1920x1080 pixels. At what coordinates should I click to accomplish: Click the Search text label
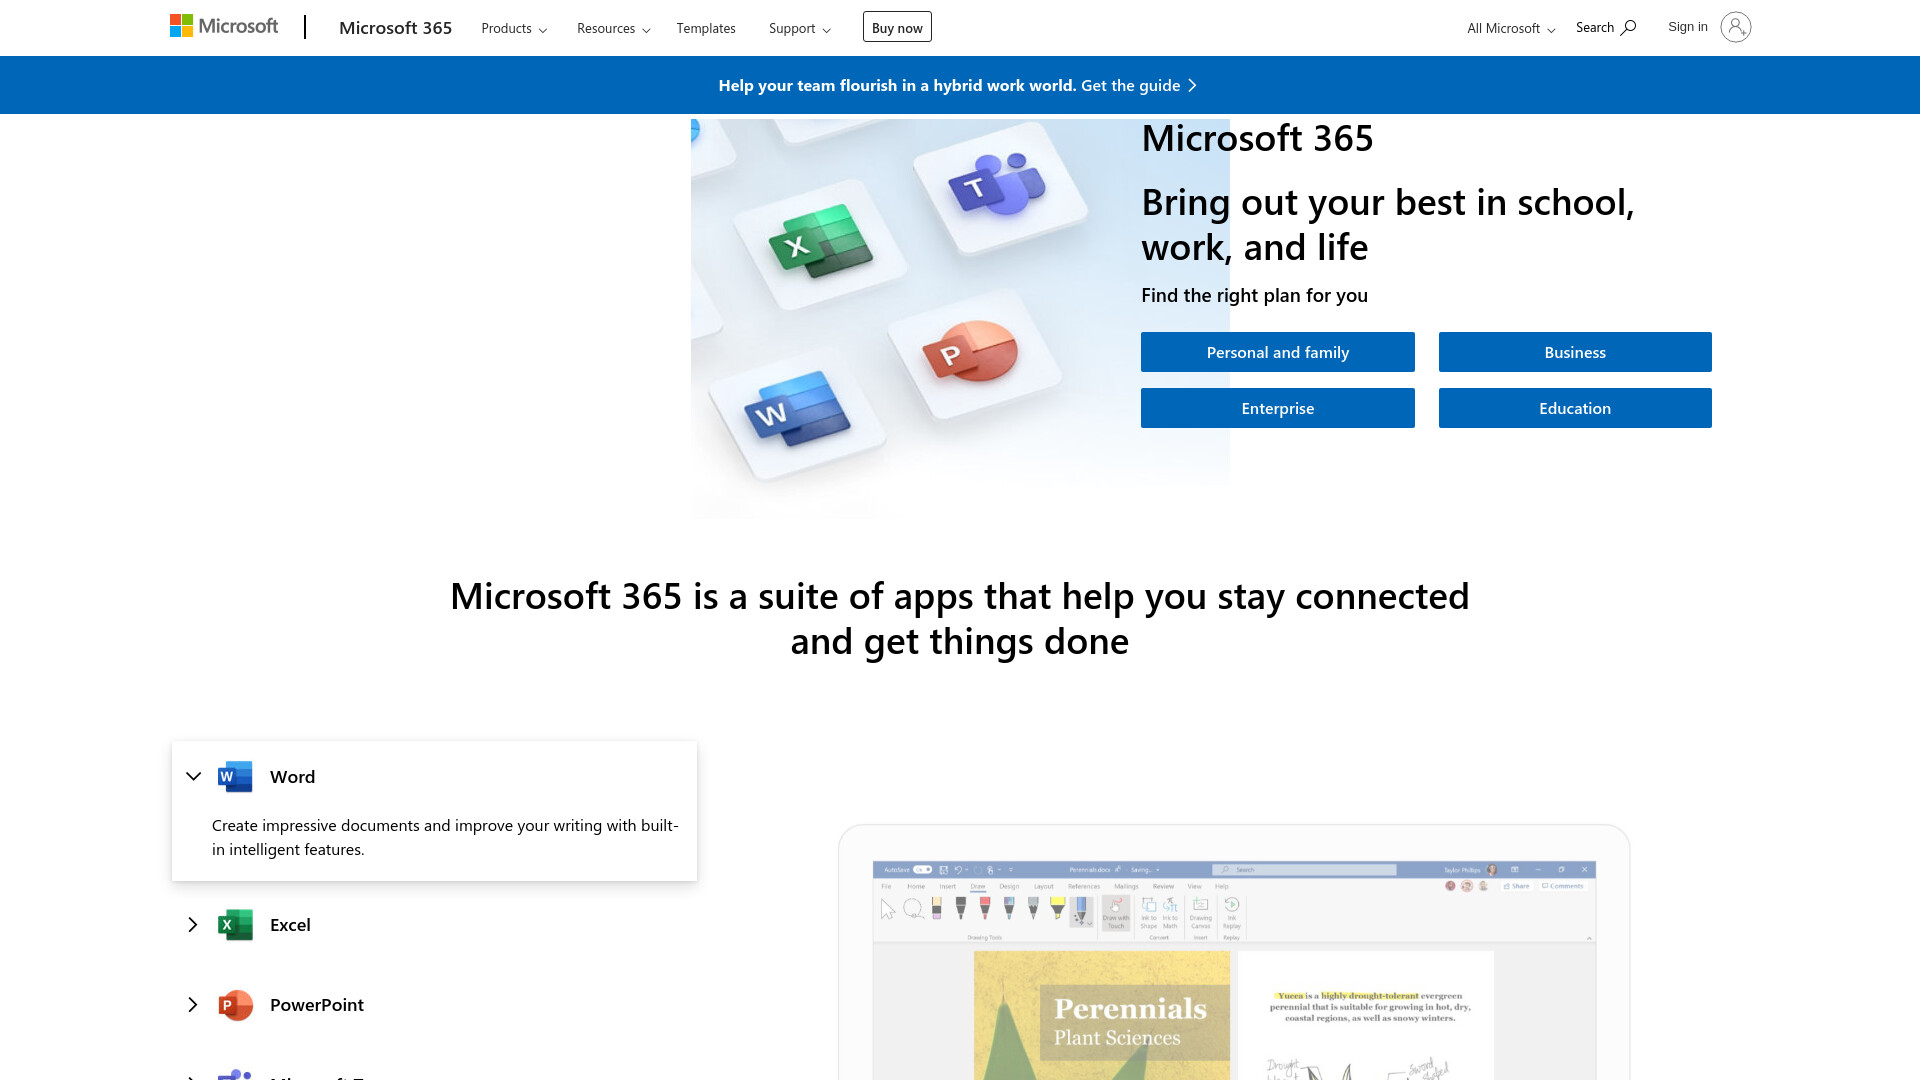point(1595,28)
